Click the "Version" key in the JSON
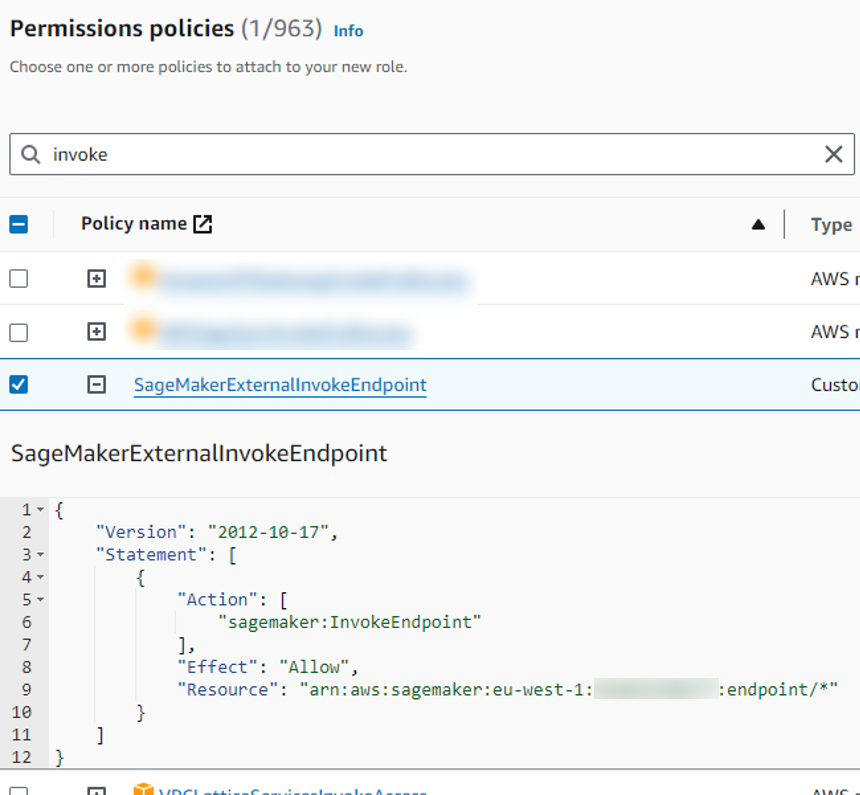The height and width of the screenshot is (795, 860). [x=142, y=532]
